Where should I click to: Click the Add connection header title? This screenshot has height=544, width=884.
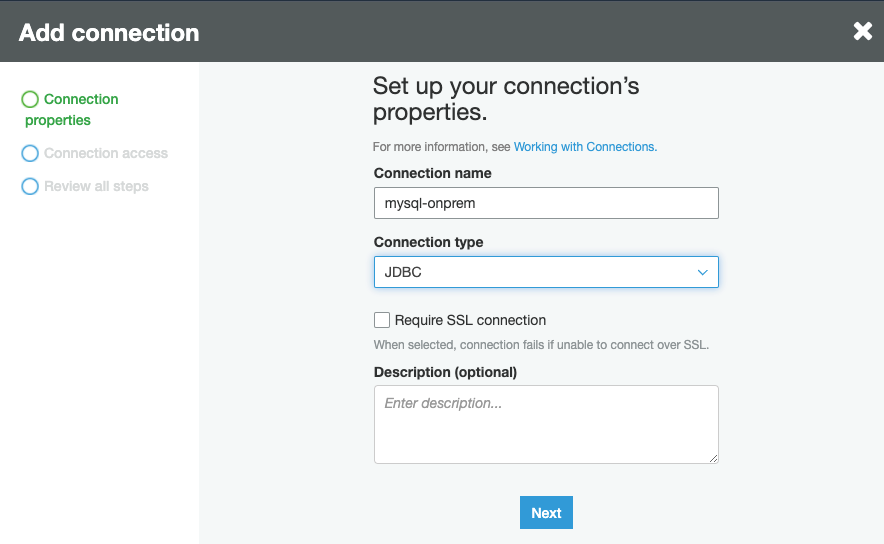[x=109, y=32]
